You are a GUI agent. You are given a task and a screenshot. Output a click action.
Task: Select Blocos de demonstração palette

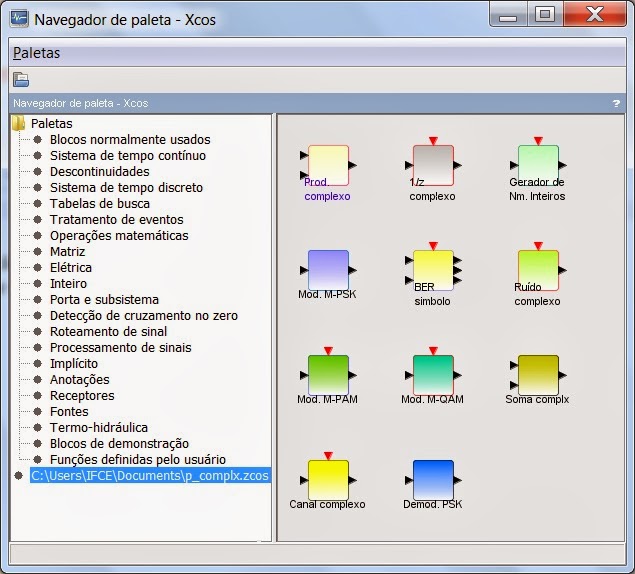[x=119, y=444]
